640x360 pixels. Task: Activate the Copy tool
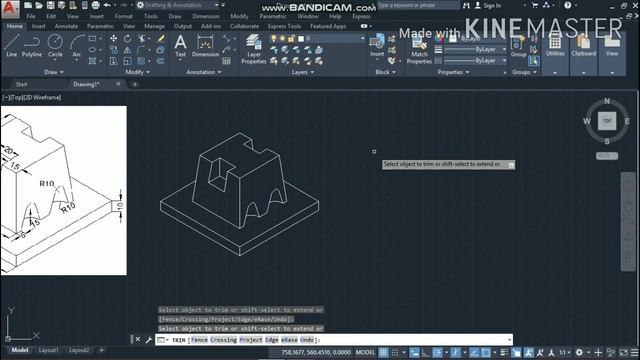coord(113,50)
